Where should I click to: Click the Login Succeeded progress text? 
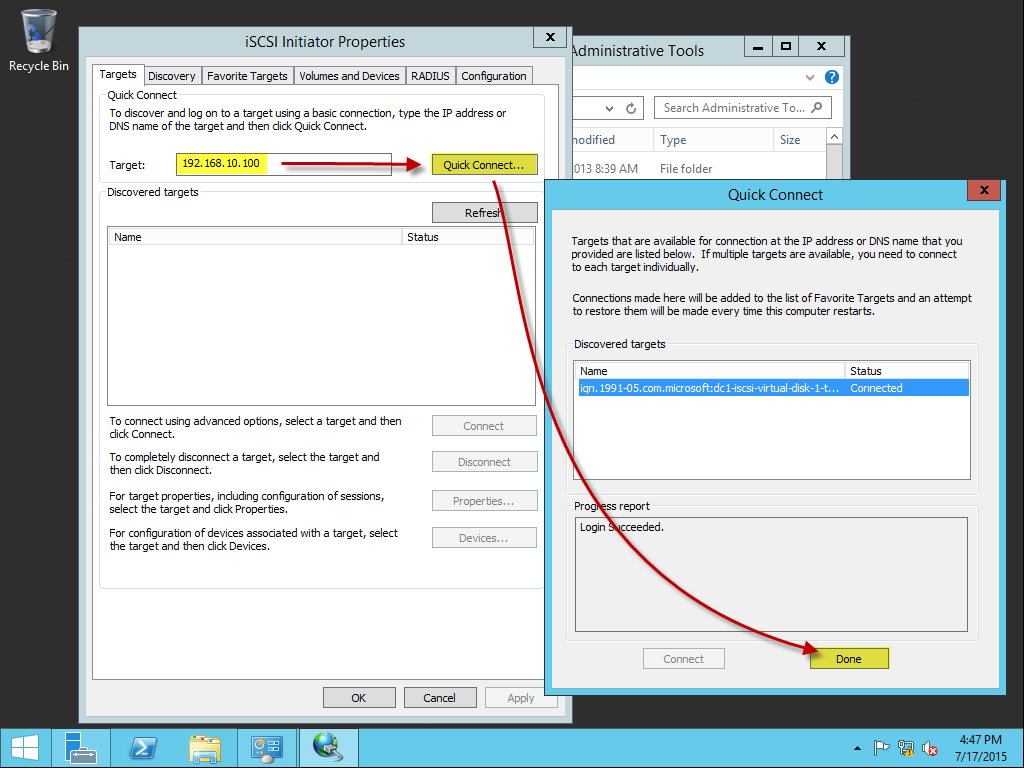pyautogui.click(x=621, y=526)
